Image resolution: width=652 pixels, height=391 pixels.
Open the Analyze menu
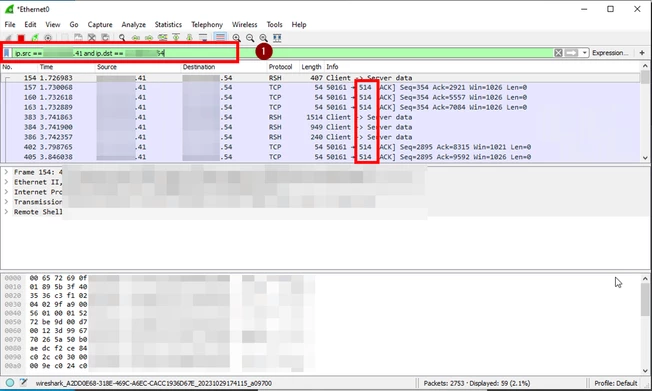133,25
